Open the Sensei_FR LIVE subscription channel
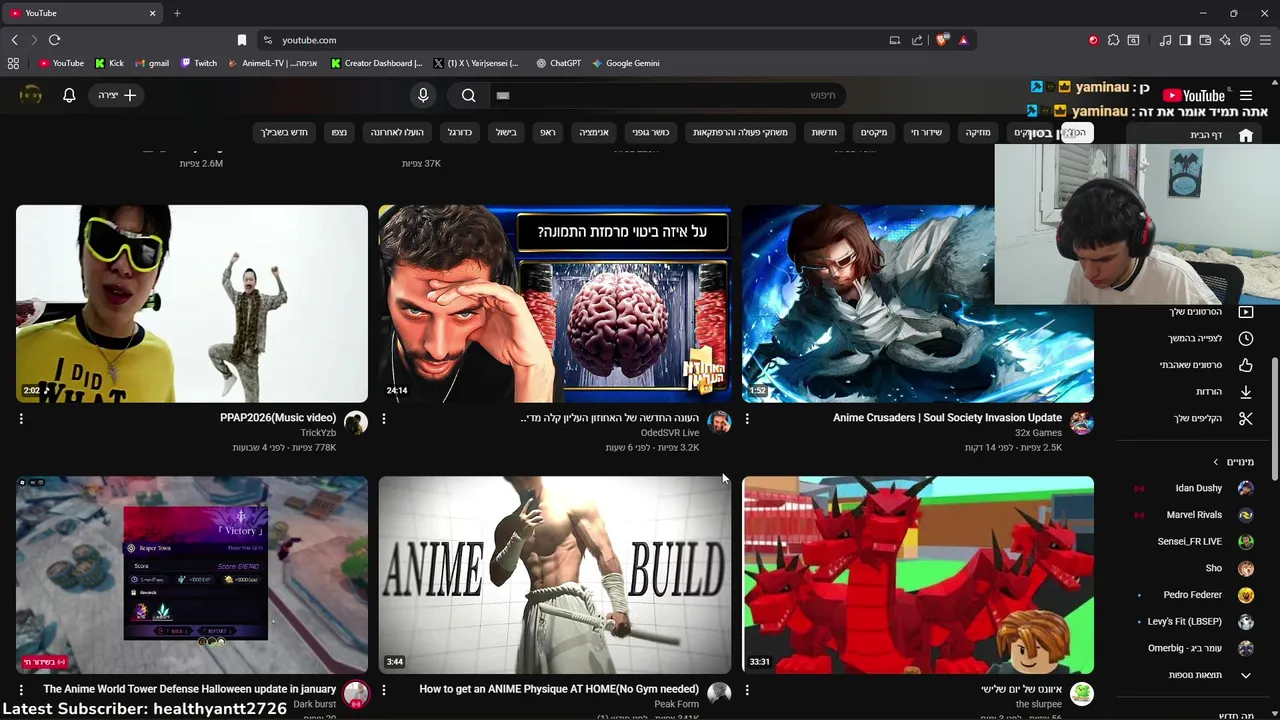The width and height of the screenshot is (1280, 720). [1189, 542]
